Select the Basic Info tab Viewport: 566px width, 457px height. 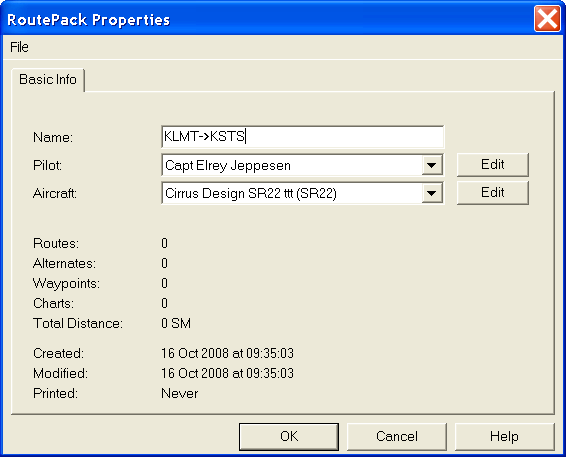48,79
